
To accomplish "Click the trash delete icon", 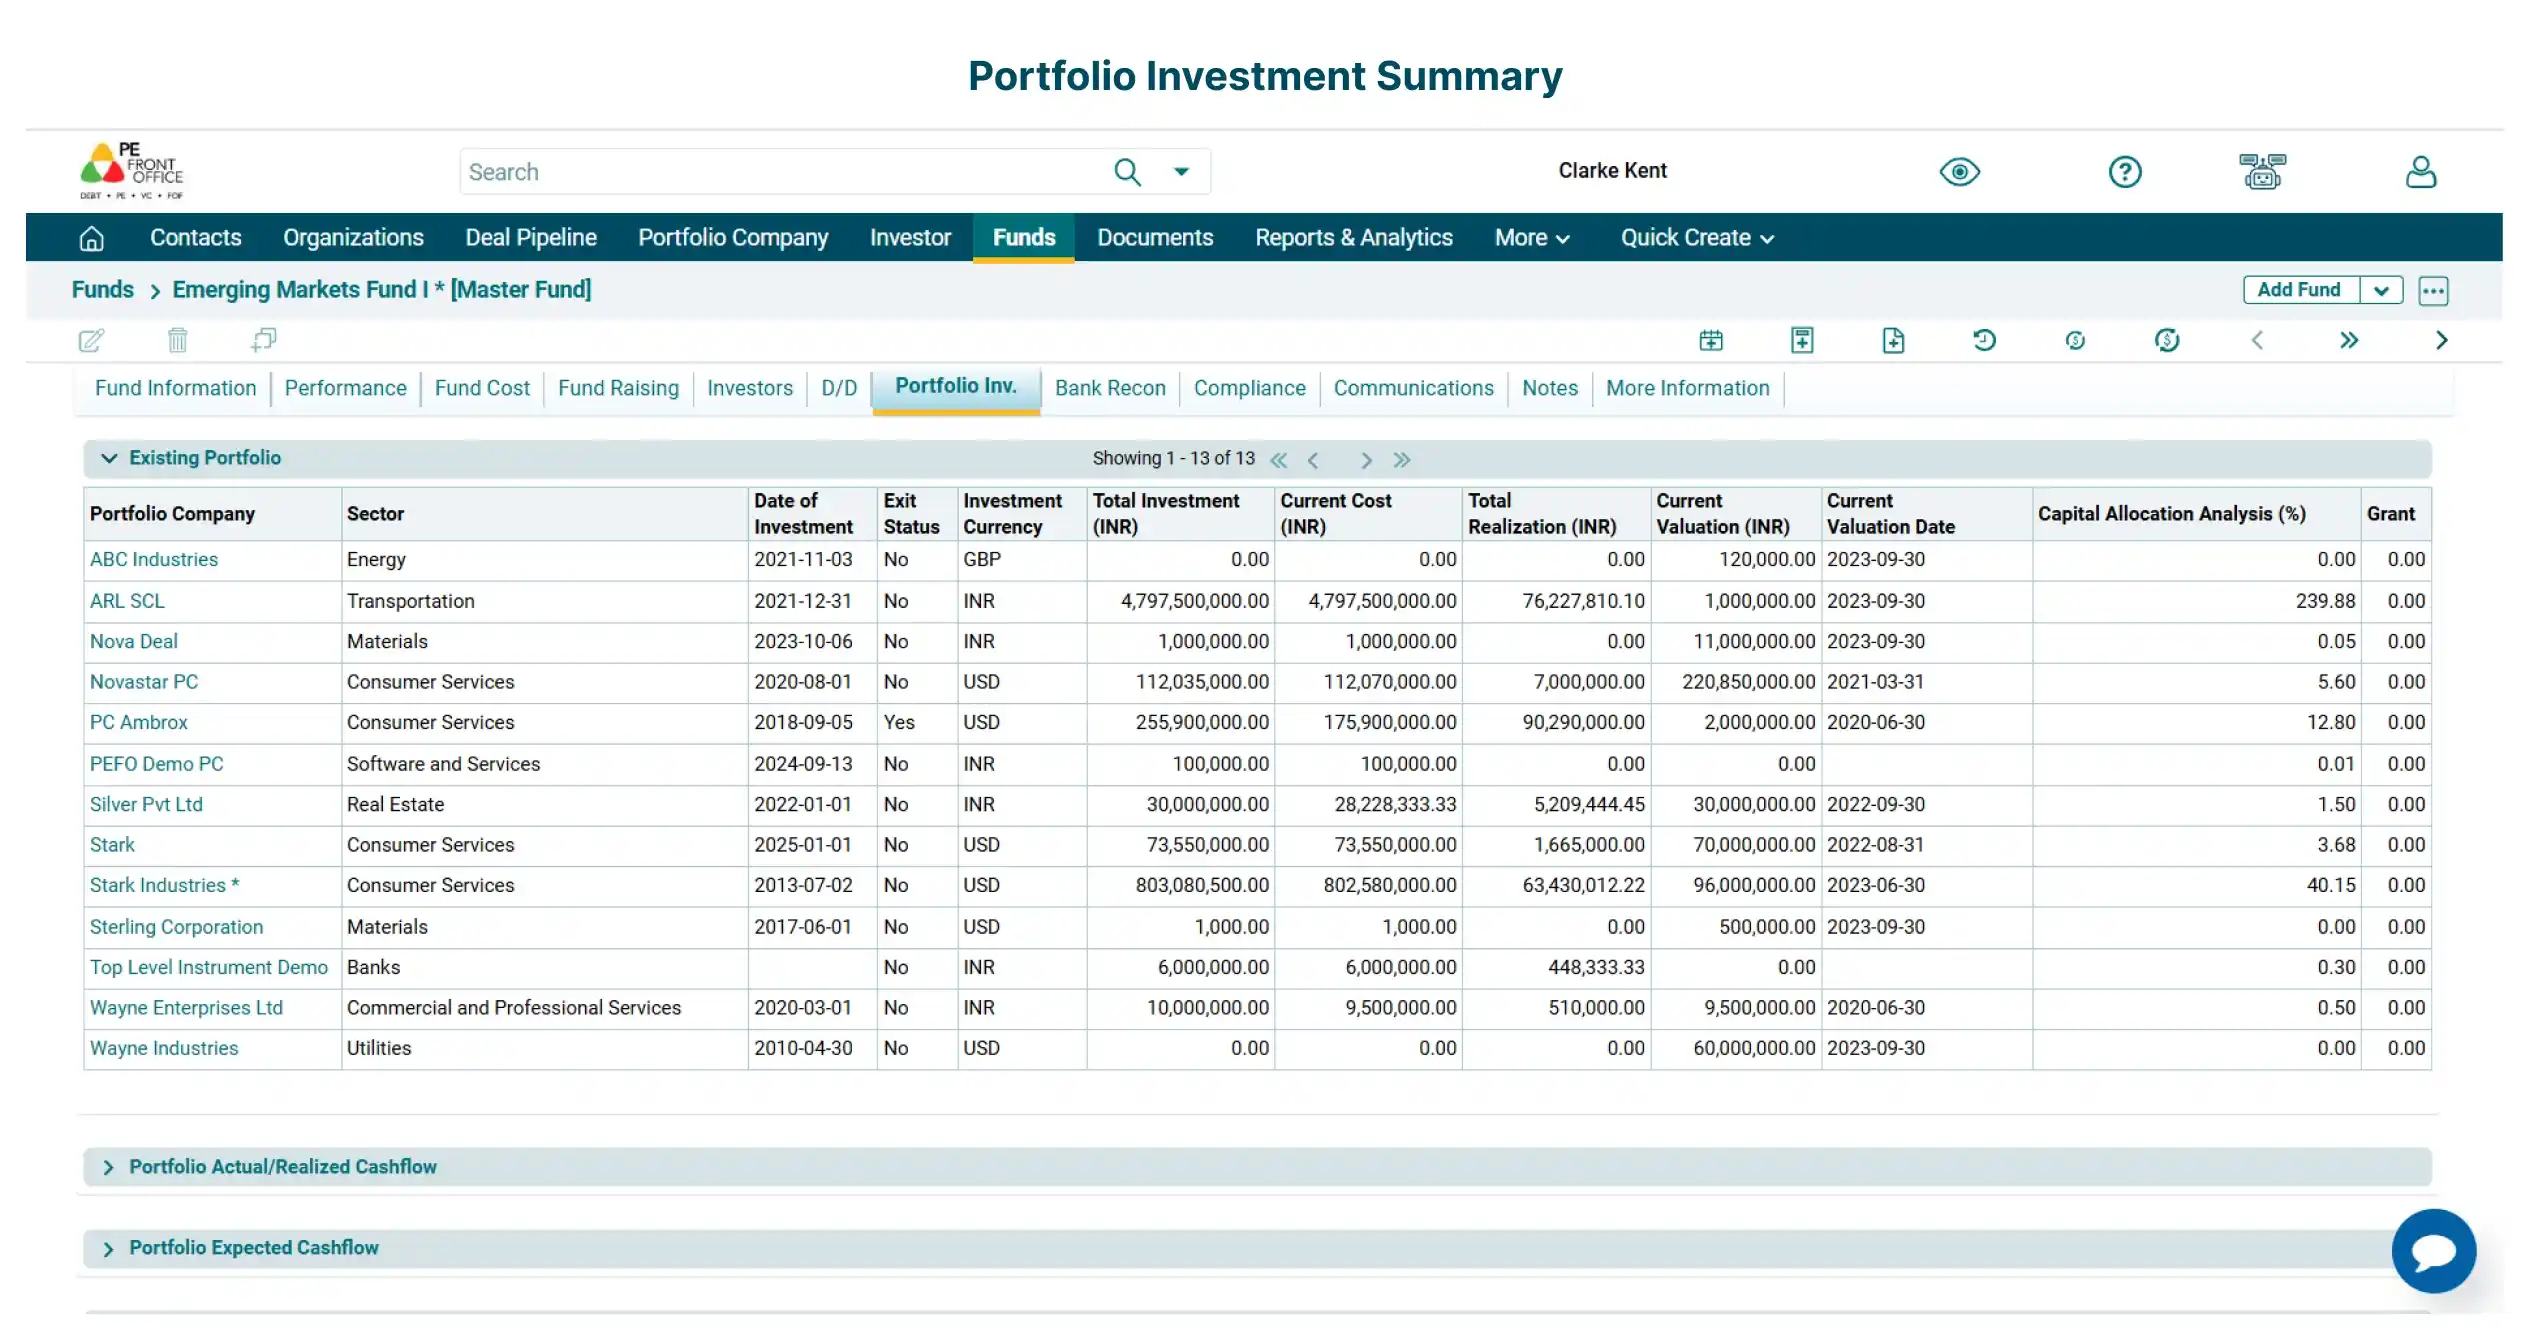I will (177, 341).
